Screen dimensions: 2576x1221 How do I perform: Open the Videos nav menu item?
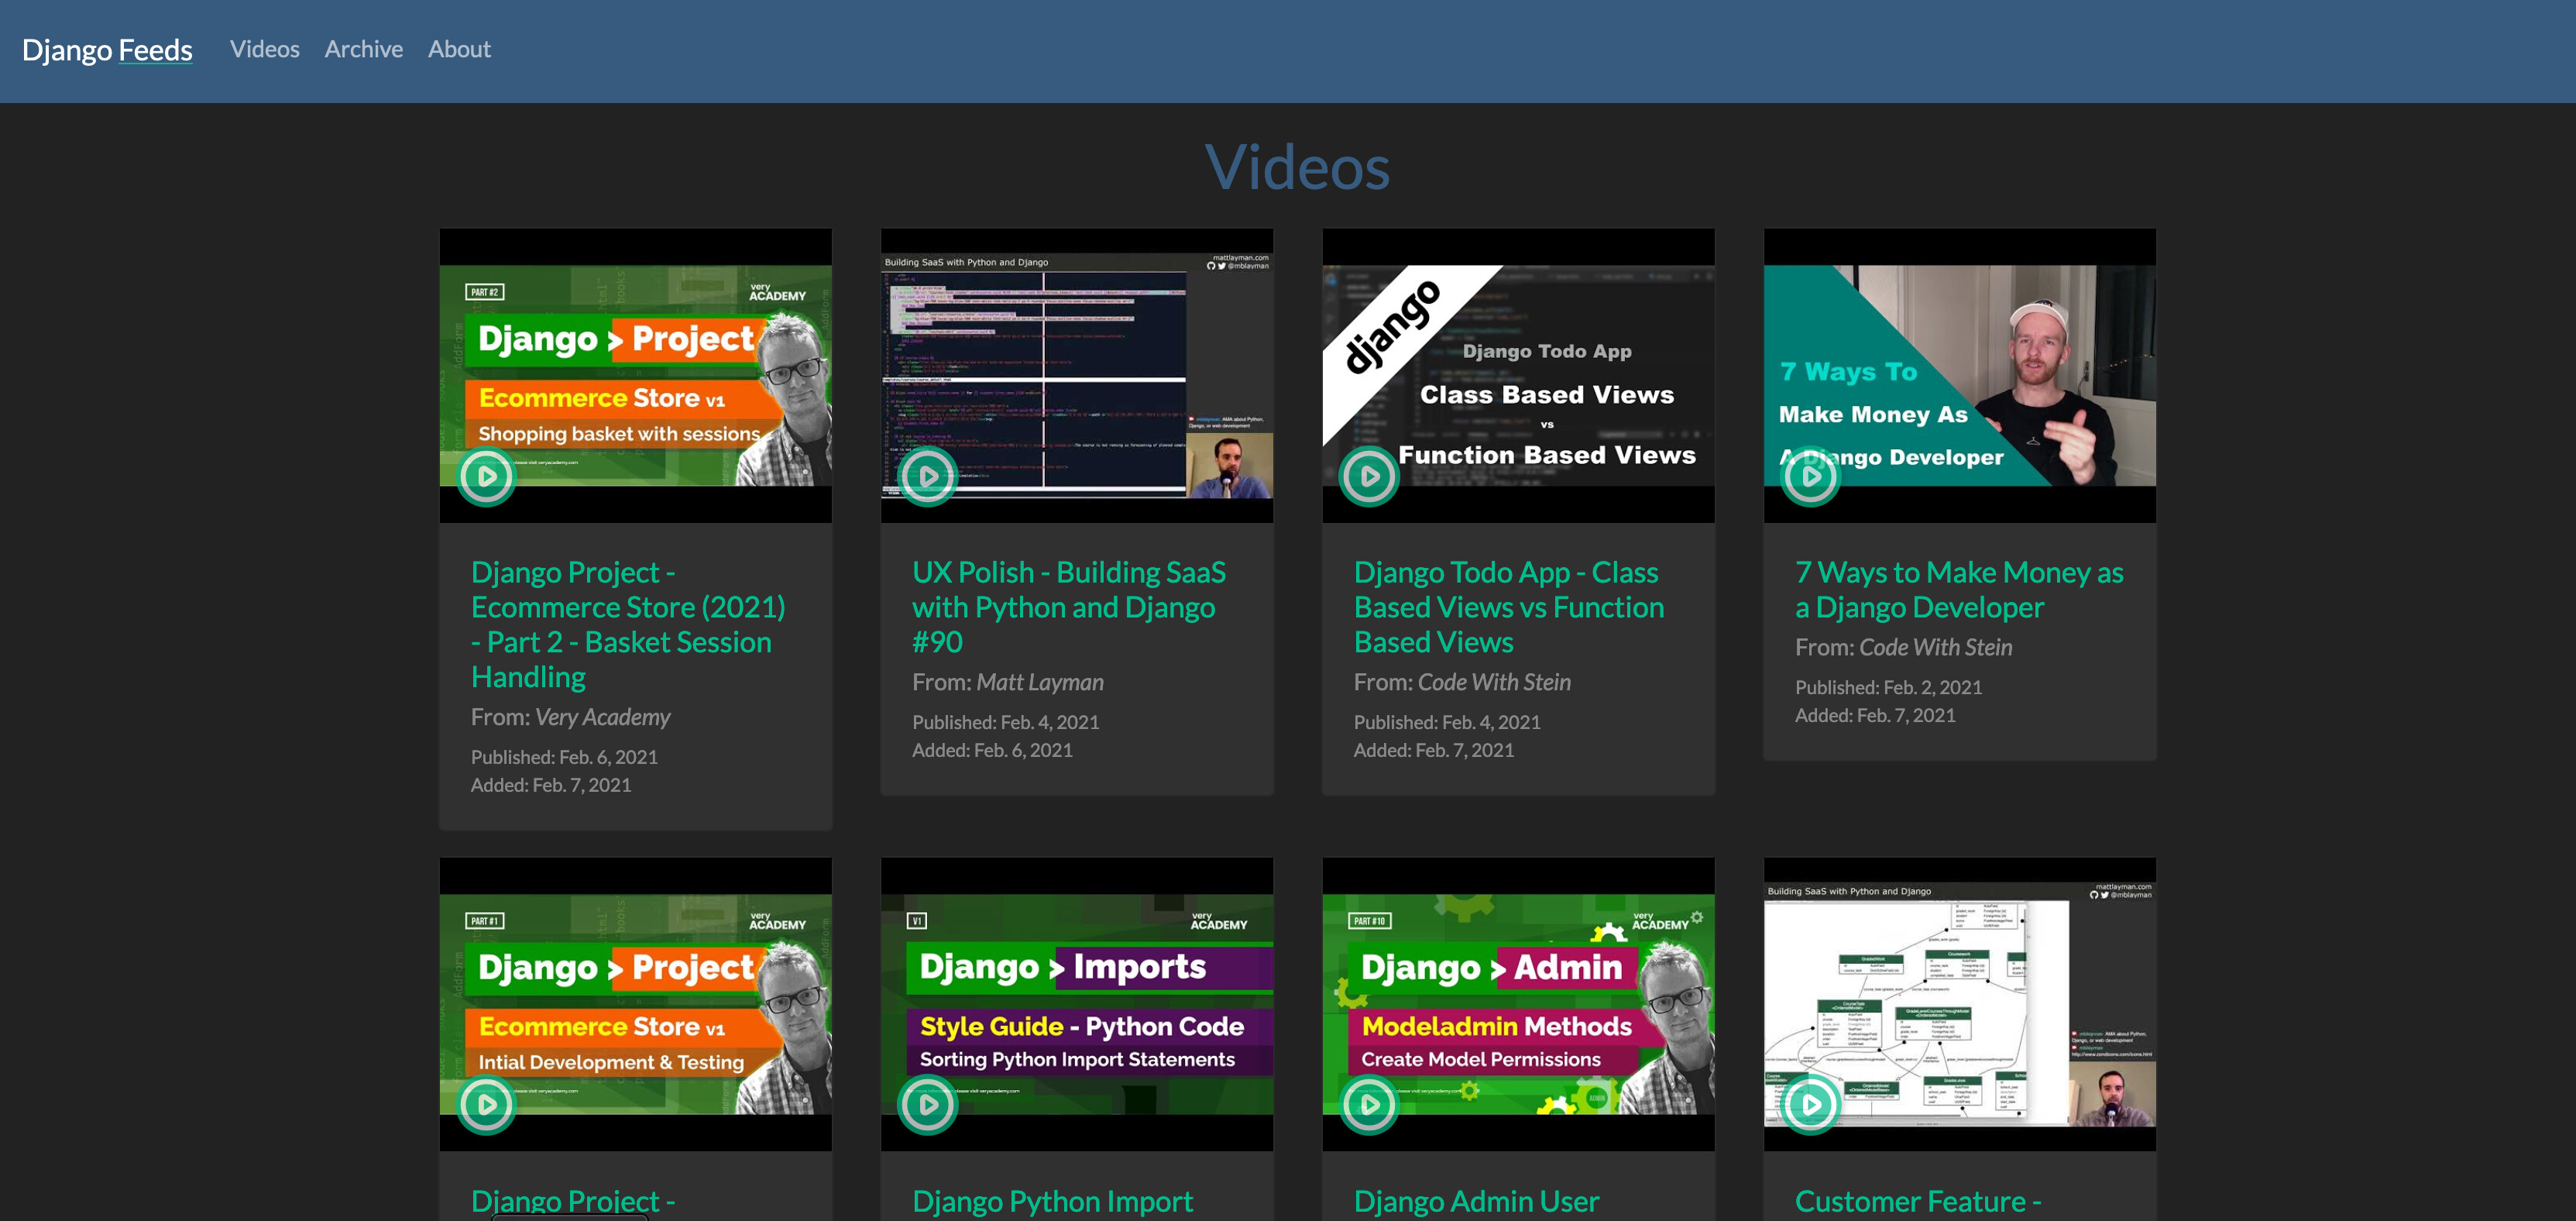(264, 49)
